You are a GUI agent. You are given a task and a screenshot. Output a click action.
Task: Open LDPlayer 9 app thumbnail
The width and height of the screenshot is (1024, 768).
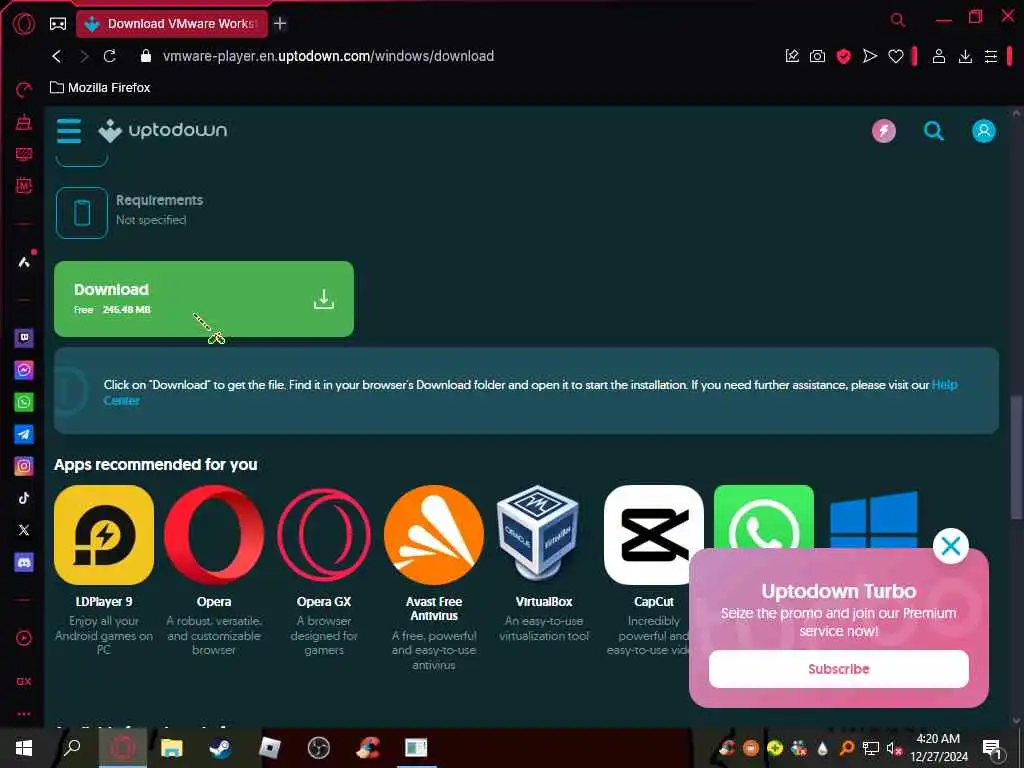click(x=104, y=535)
